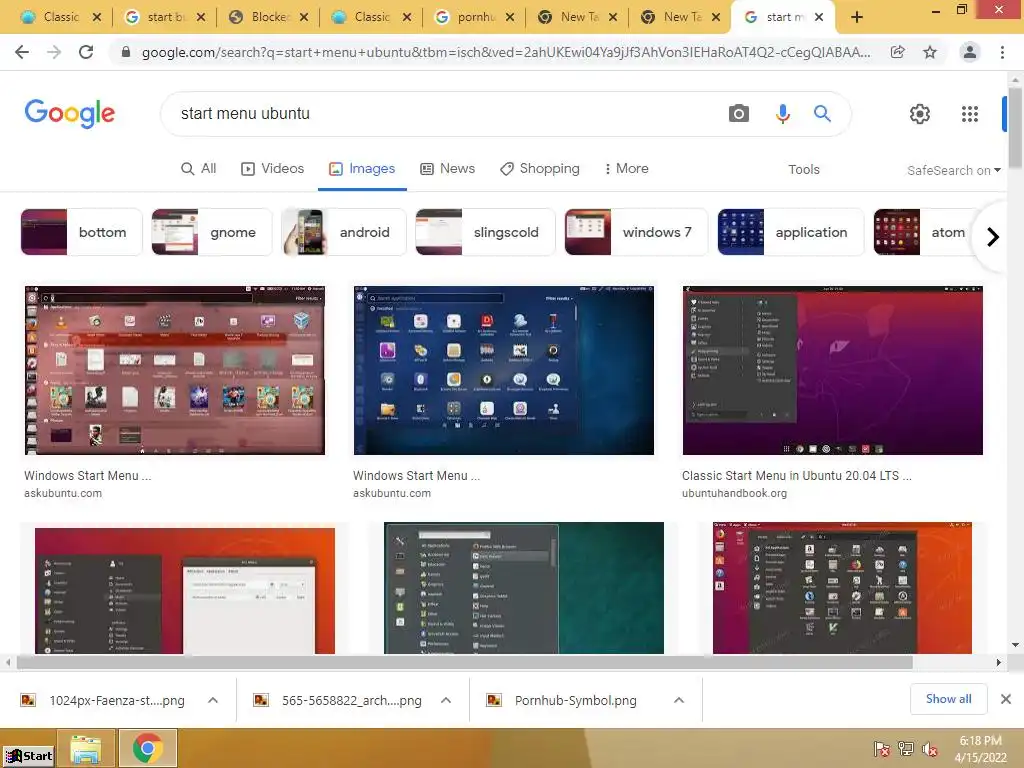Filter images by 'windows 7' chip
The height and width of the screenshot is (768, 1024).
click(x=636, y=232)
